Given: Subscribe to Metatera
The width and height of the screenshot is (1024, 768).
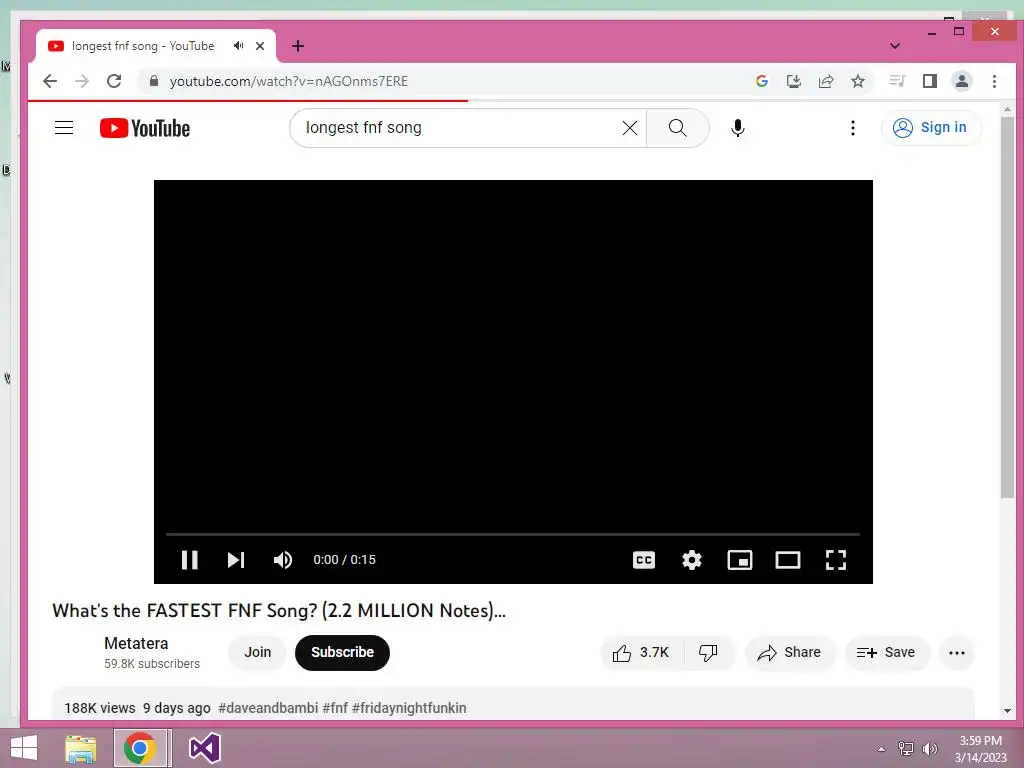Looking at the screenshot, I should click(x=342, y=652).
